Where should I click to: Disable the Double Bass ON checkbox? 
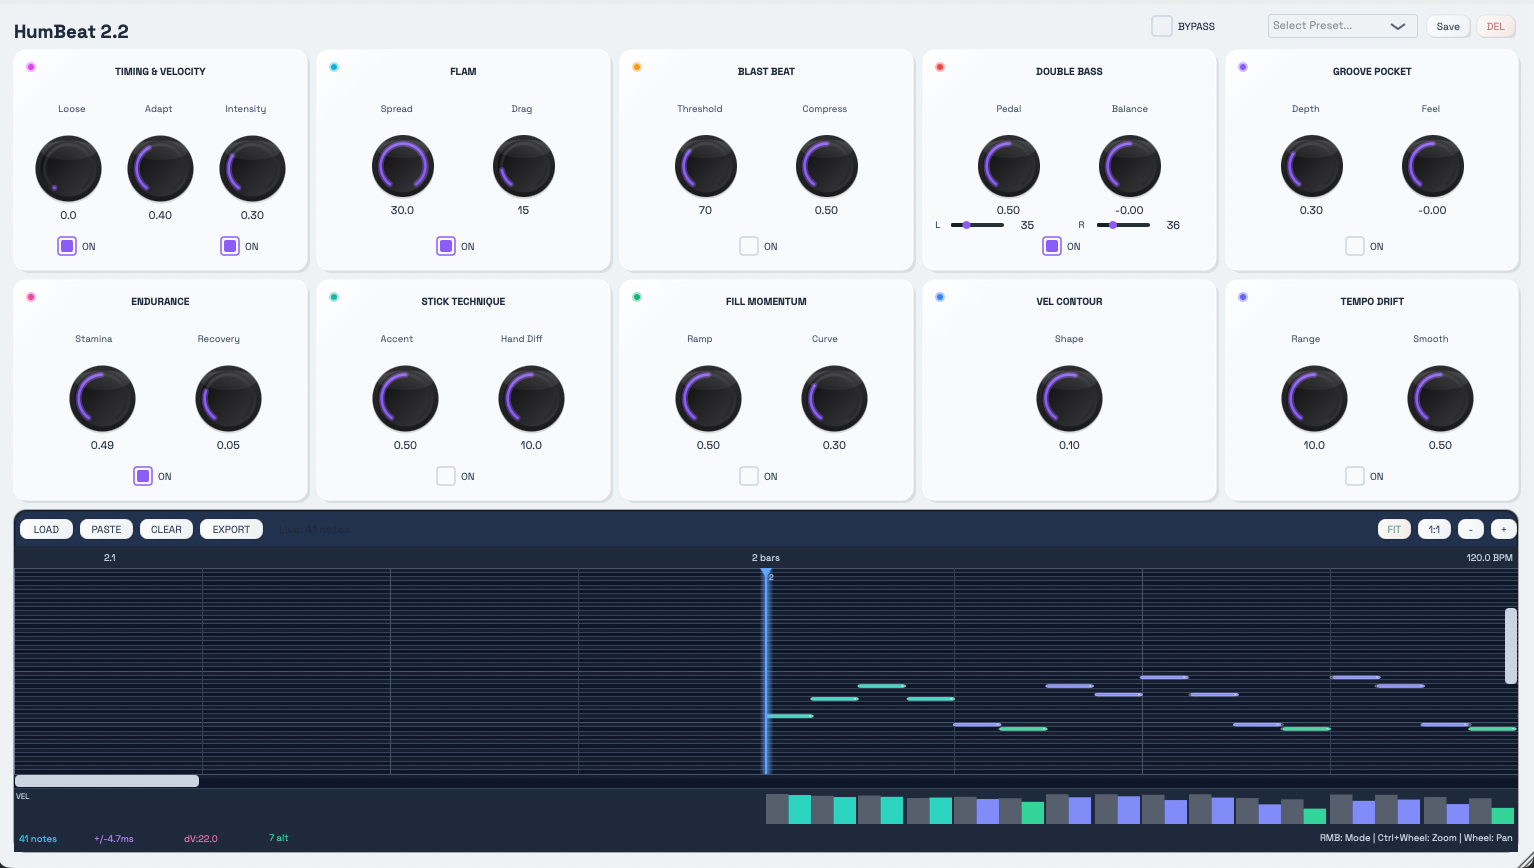click(x=1052, y=246)
